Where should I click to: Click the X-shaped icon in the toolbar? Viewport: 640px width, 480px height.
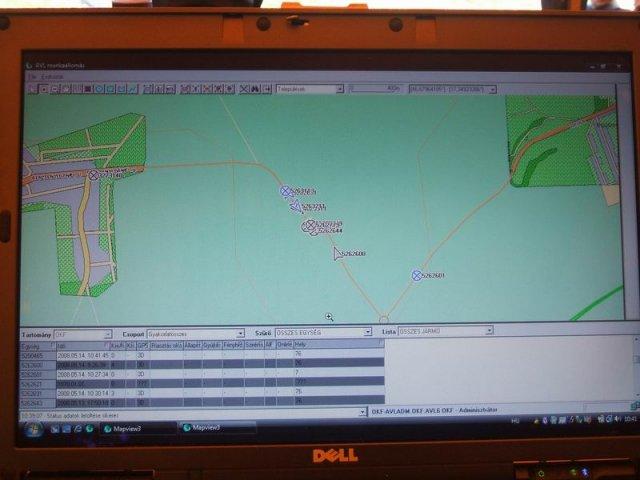pyautogui.click(x=244, y=89)
